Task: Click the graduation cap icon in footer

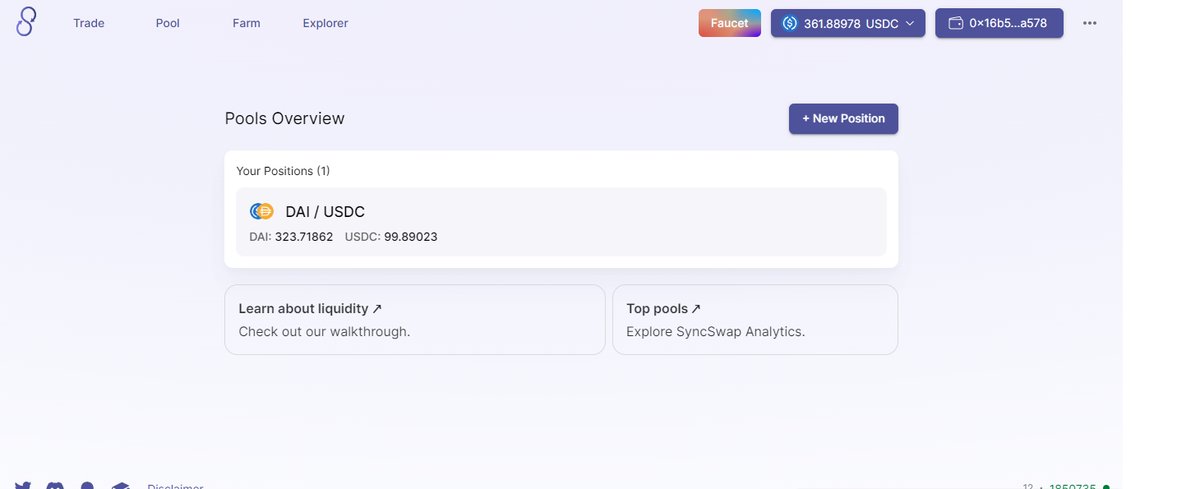Action: 121,486
